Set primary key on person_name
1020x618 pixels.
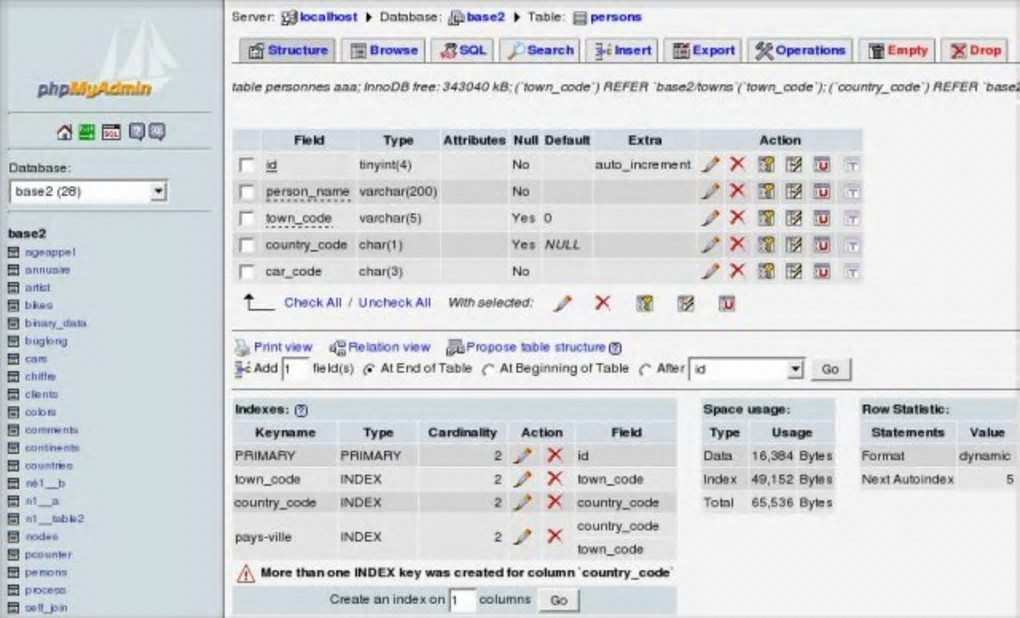pos(766,192)
